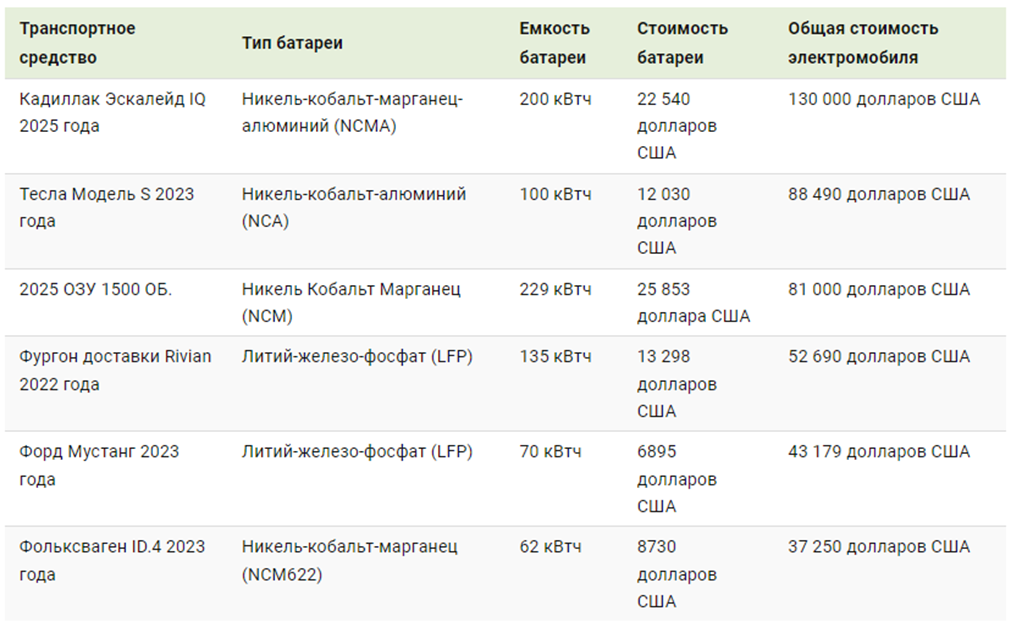Select 'Фургон доставки Rivian 2022 года' cell
Viewport: 1022px width, 628px height.
pos(115,370)
